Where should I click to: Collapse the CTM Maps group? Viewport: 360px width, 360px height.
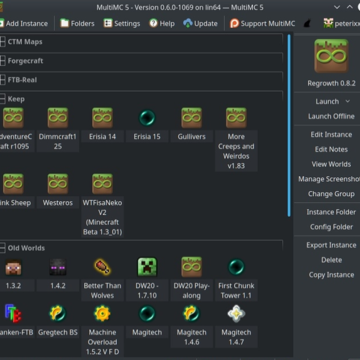pyautogui.click(x=3, y=42)
